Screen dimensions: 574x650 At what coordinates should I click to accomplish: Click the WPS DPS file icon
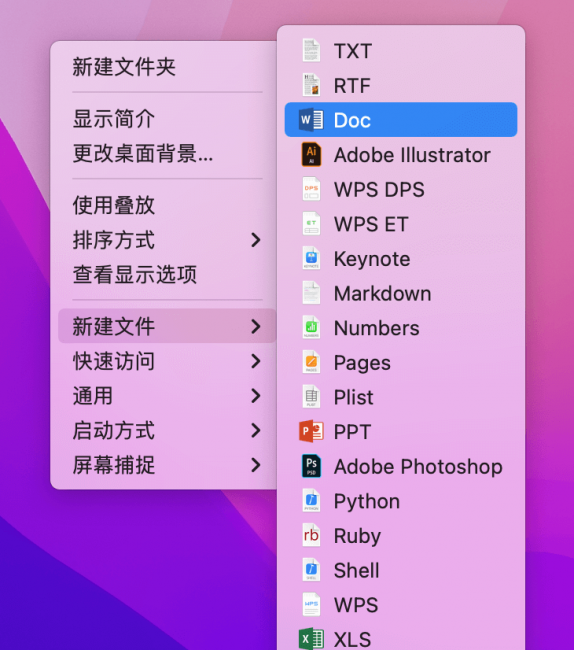tap(311, 189)
